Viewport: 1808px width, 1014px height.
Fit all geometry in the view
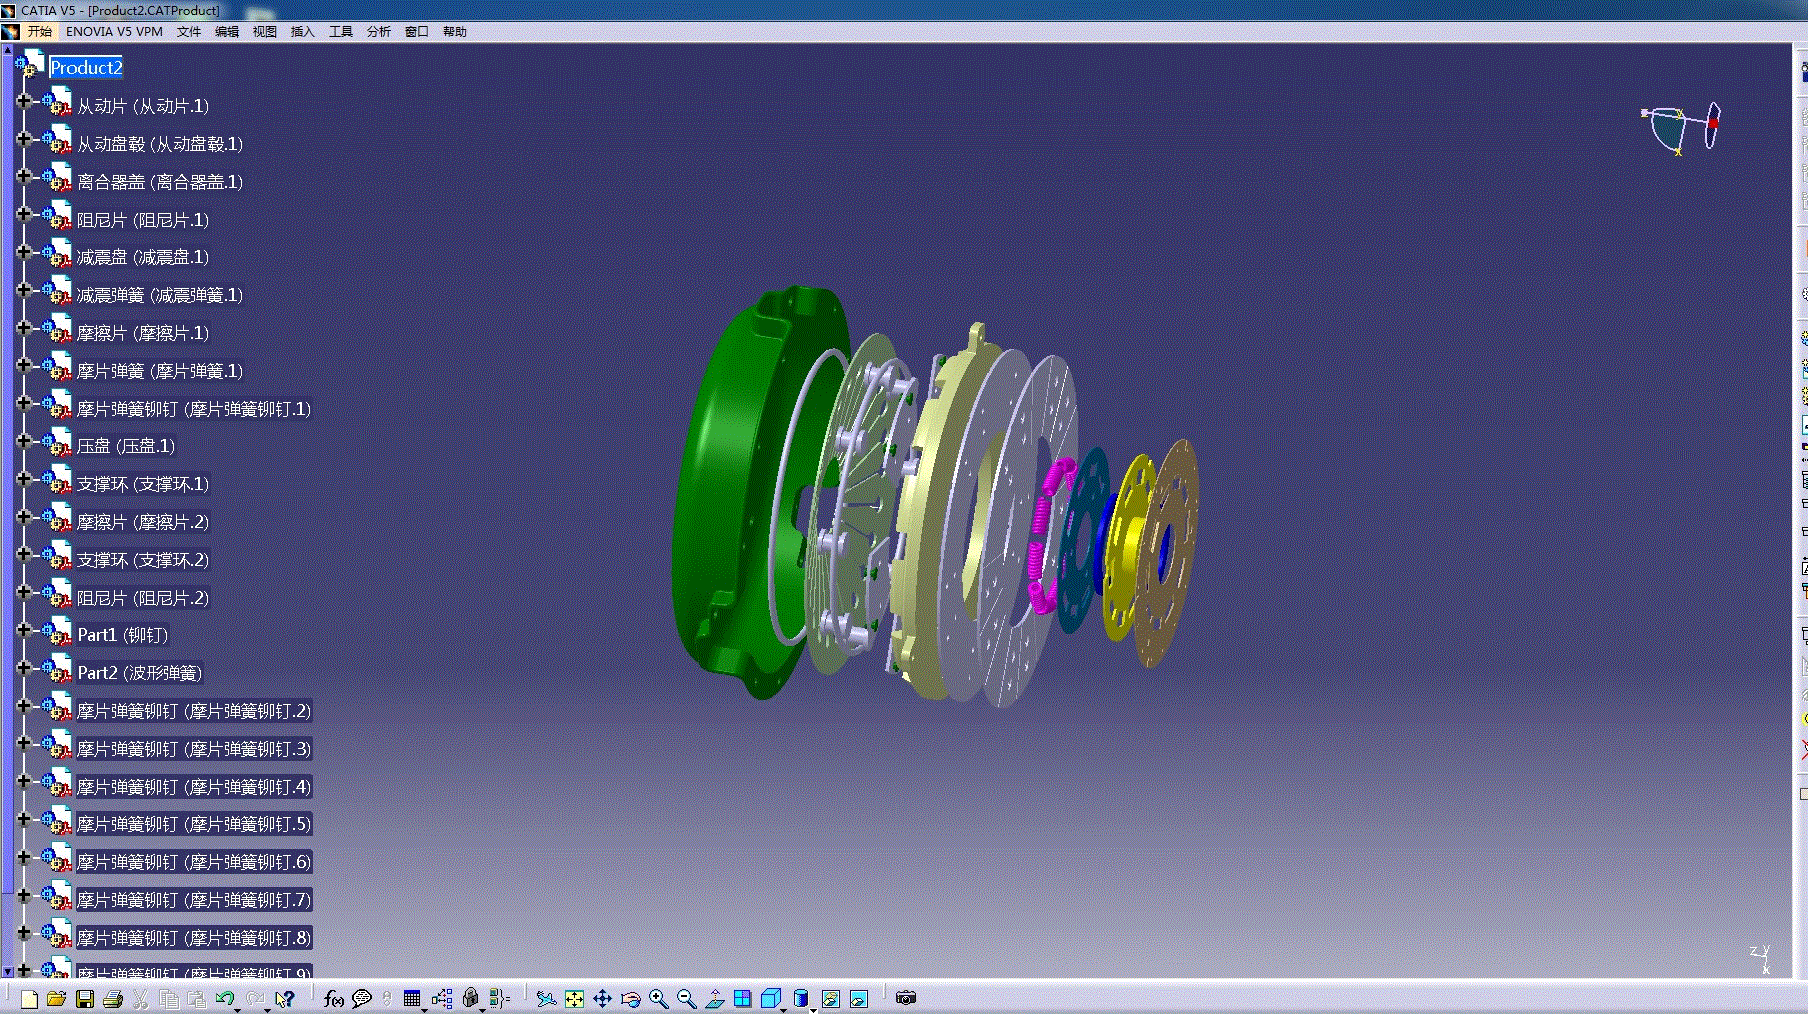tap(574, 998)
